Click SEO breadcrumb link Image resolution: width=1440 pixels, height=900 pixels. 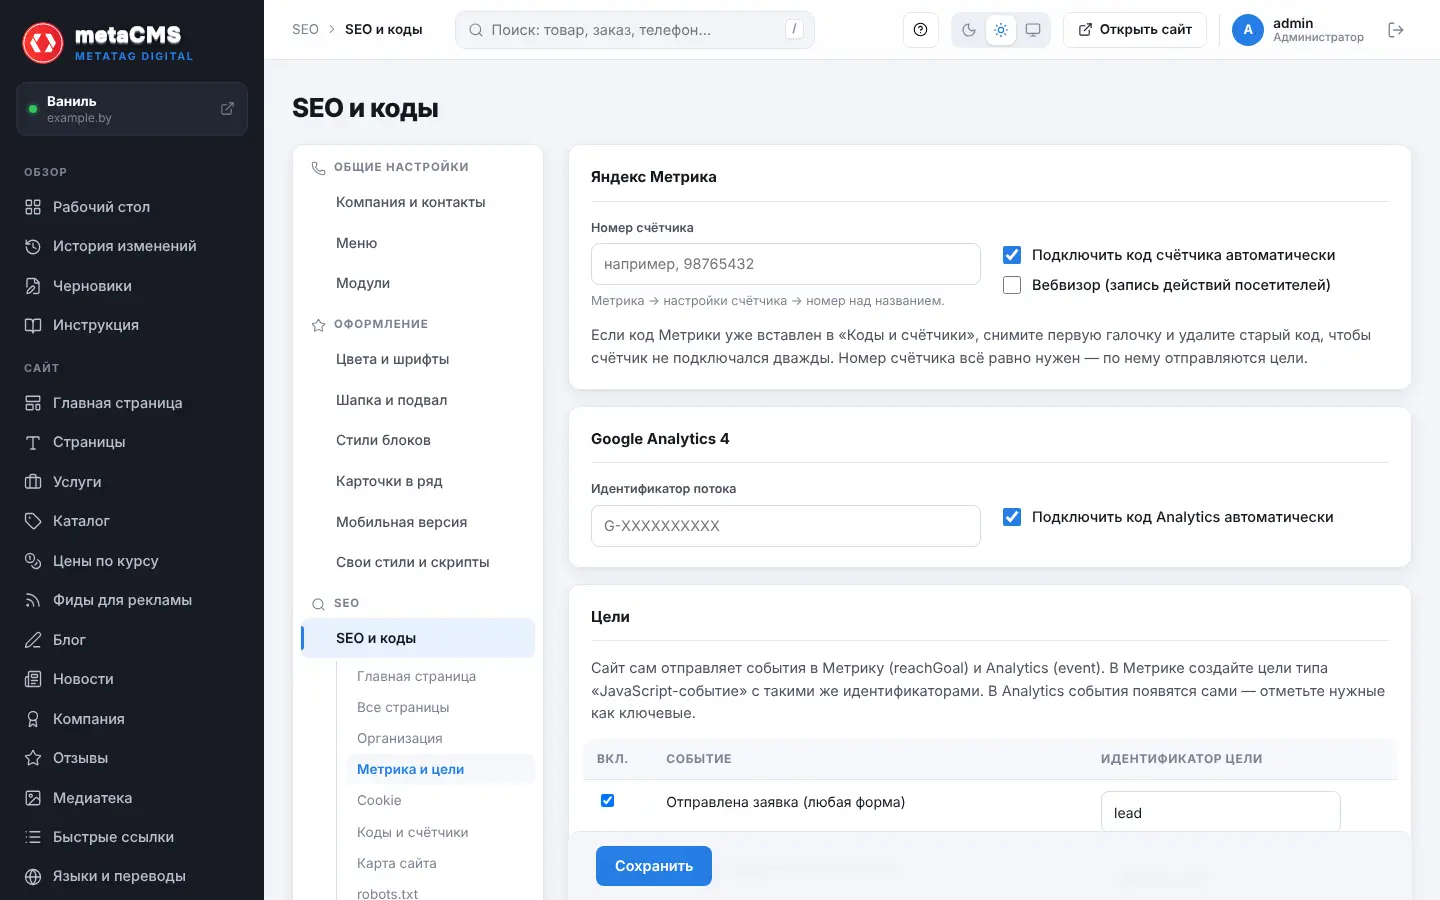tap(305, 30)
